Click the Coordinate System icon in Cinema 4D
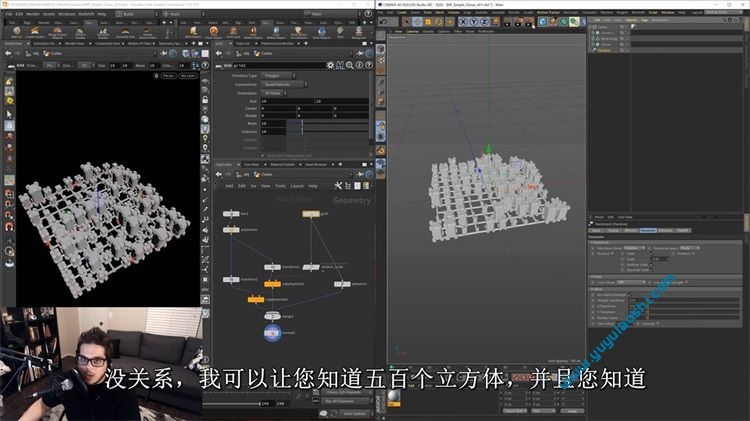750x421 pixels. point(496,22)
